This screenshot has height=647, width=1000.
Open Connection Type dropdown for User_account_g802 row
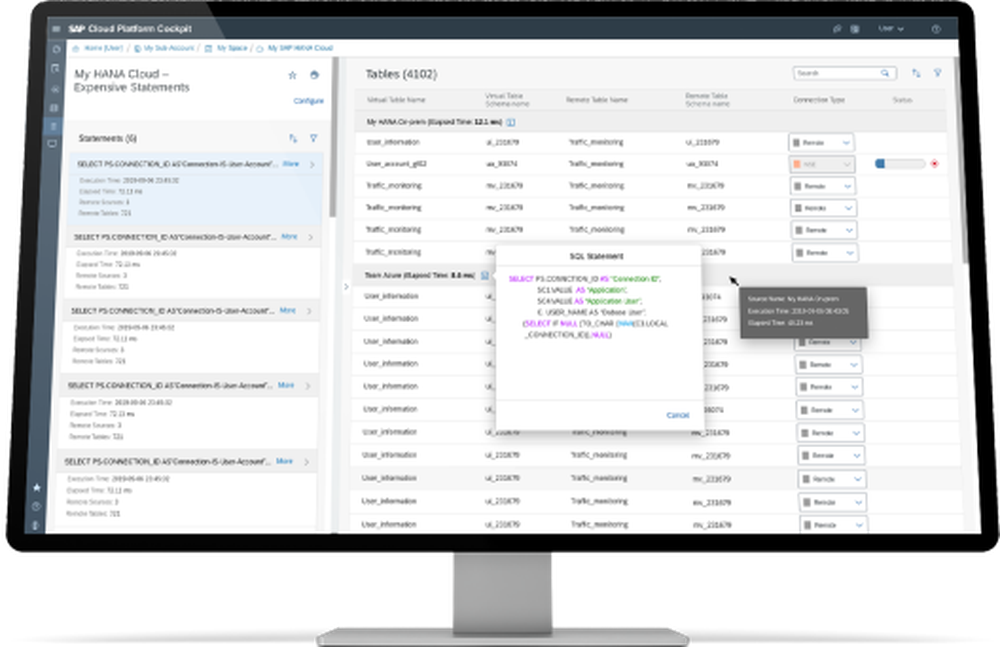pyautogui.click(x=822, y=165)
